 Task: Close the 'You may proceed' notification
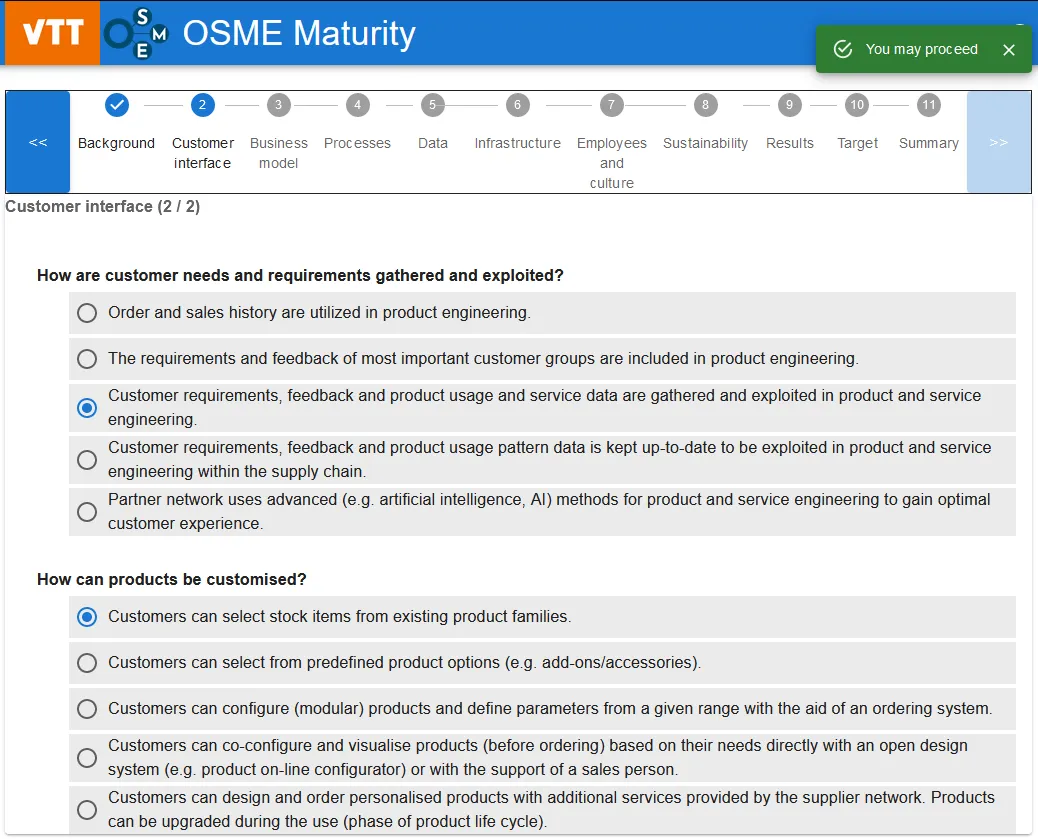coord(1009,50)
